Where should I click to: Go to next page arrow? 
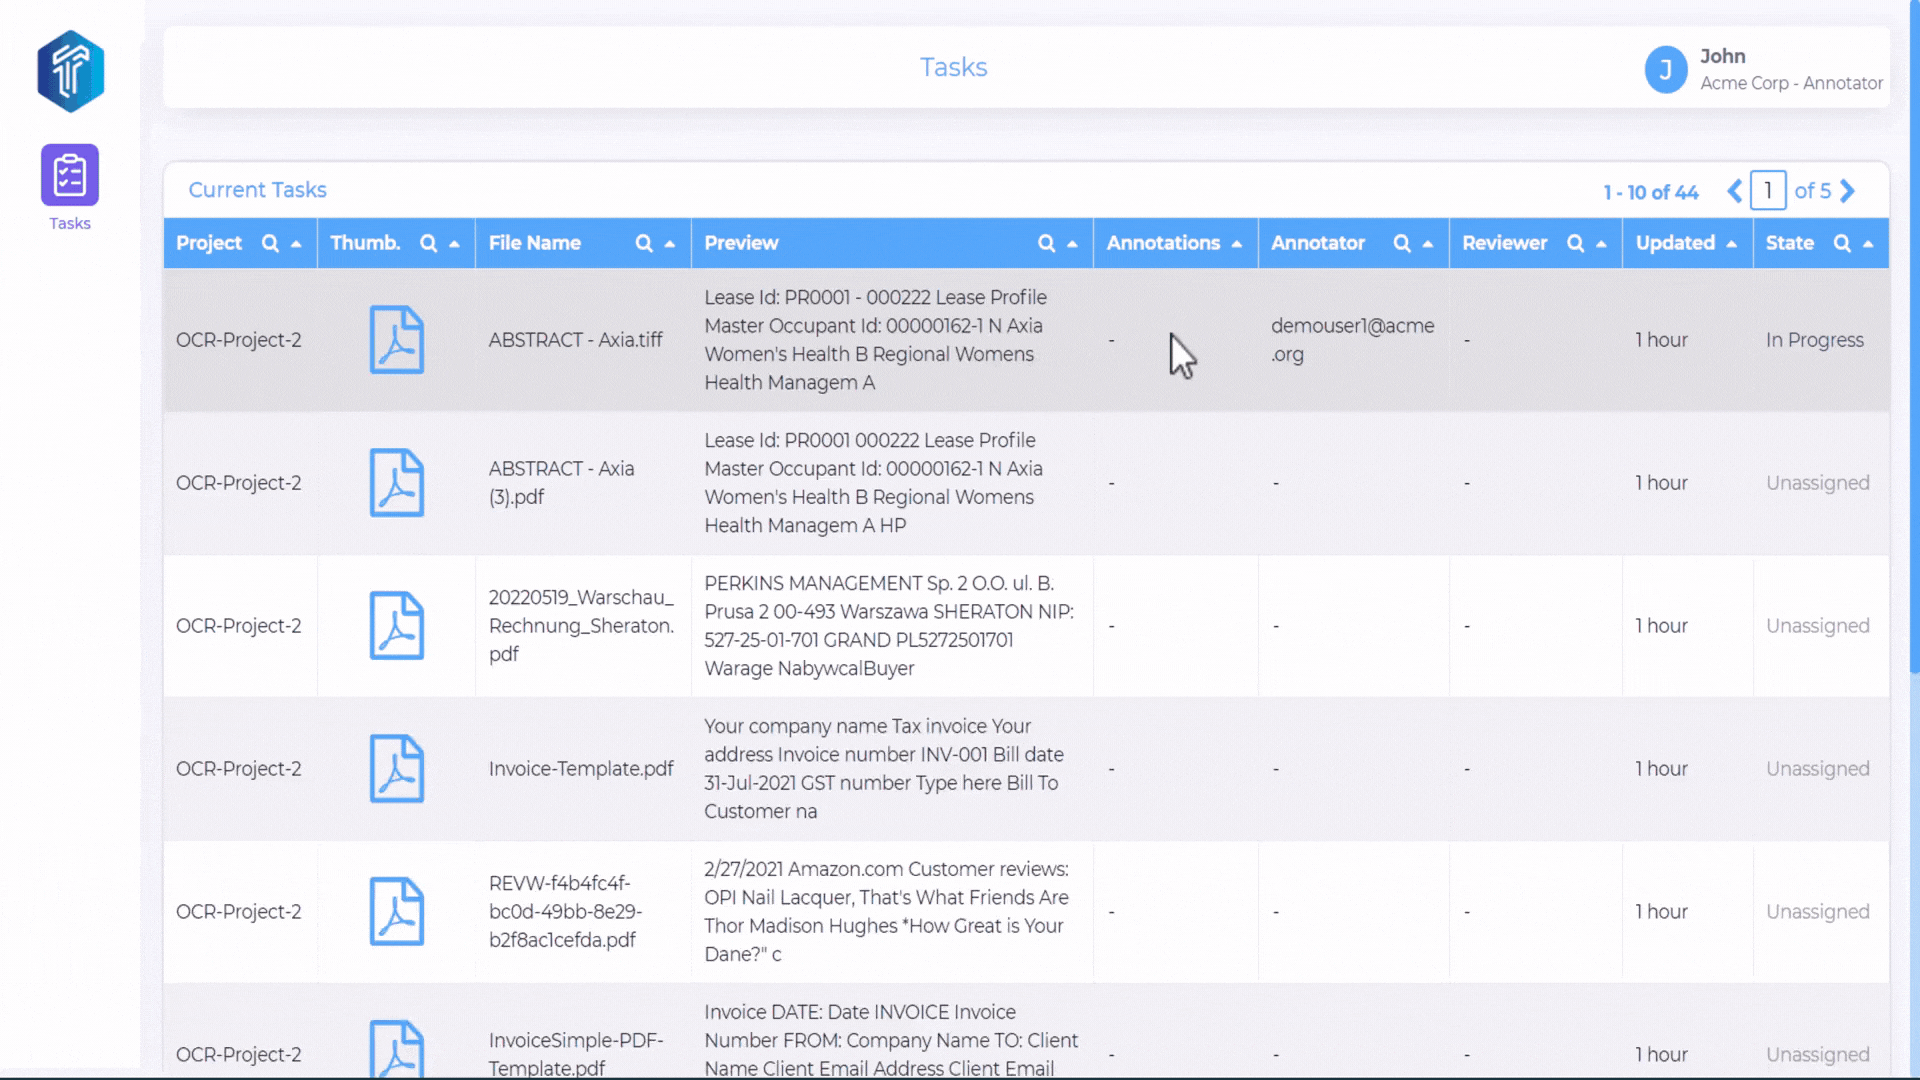(1848, 191)
